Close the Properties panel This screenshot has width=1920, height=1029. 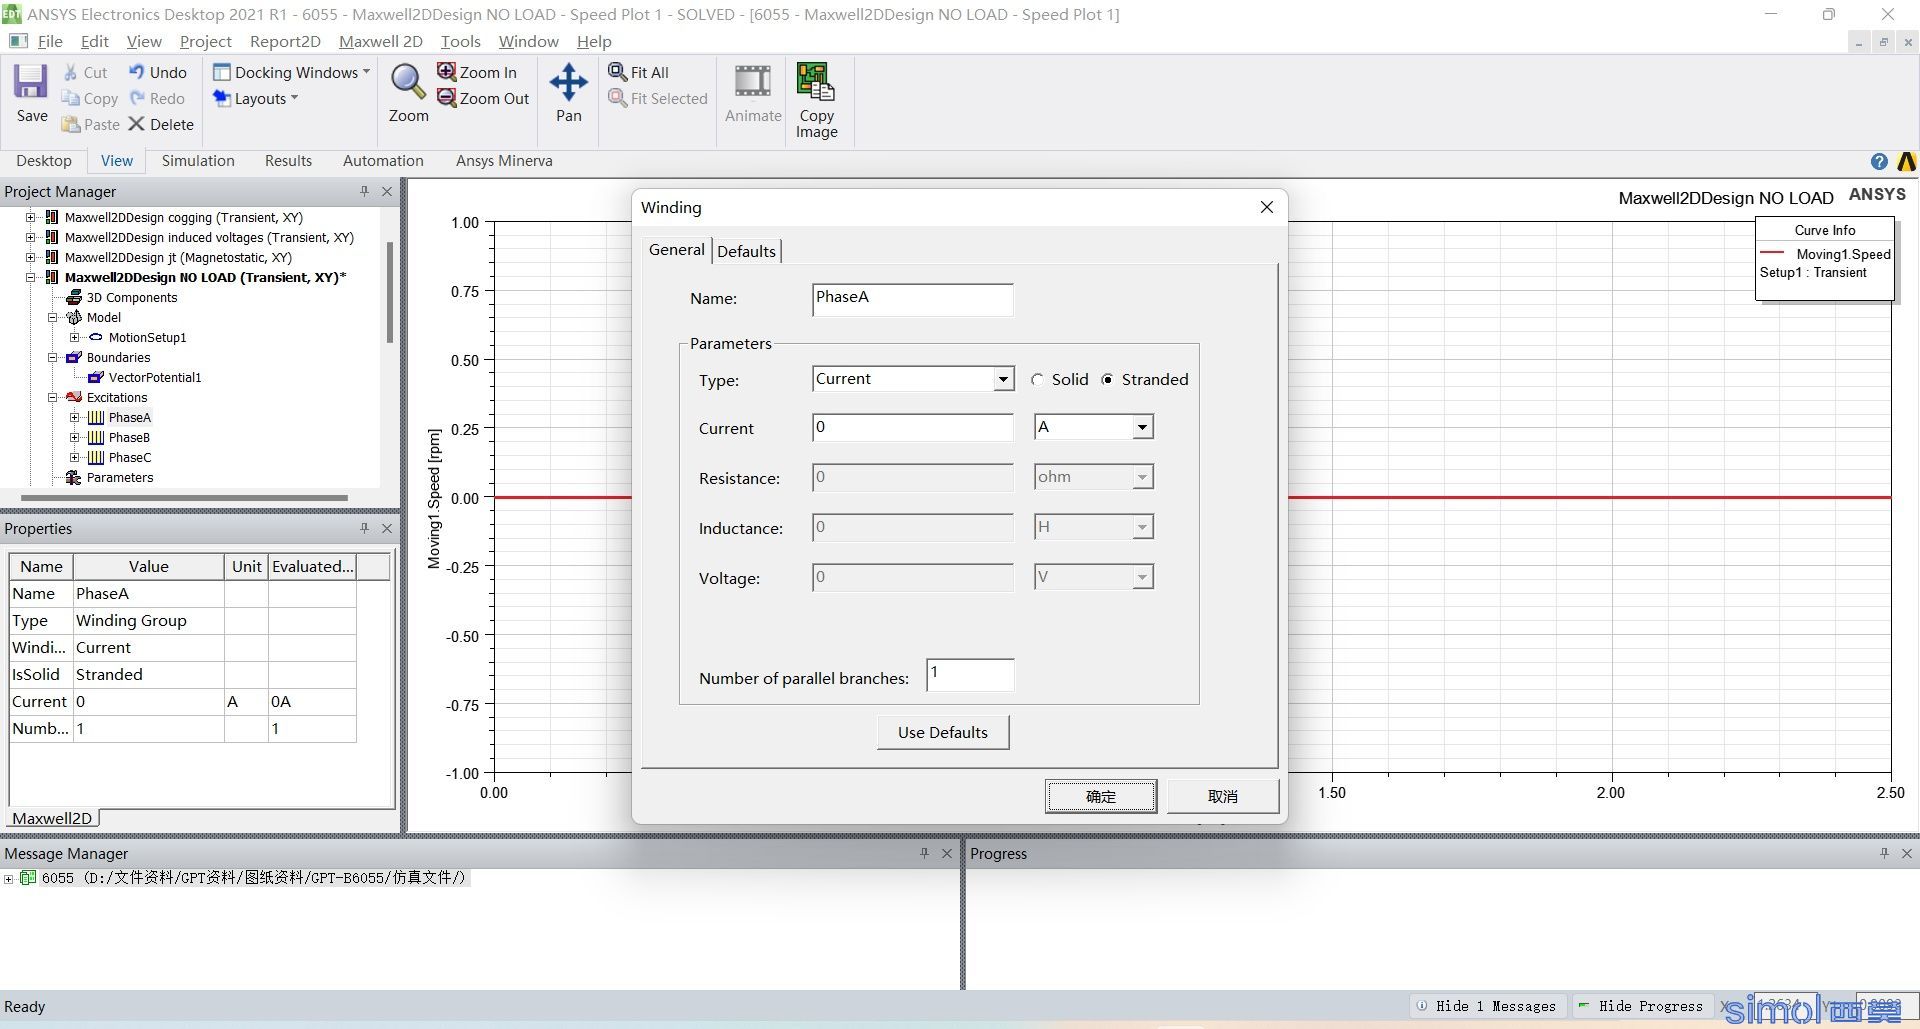pyautogui.click(x=387, y=528)
